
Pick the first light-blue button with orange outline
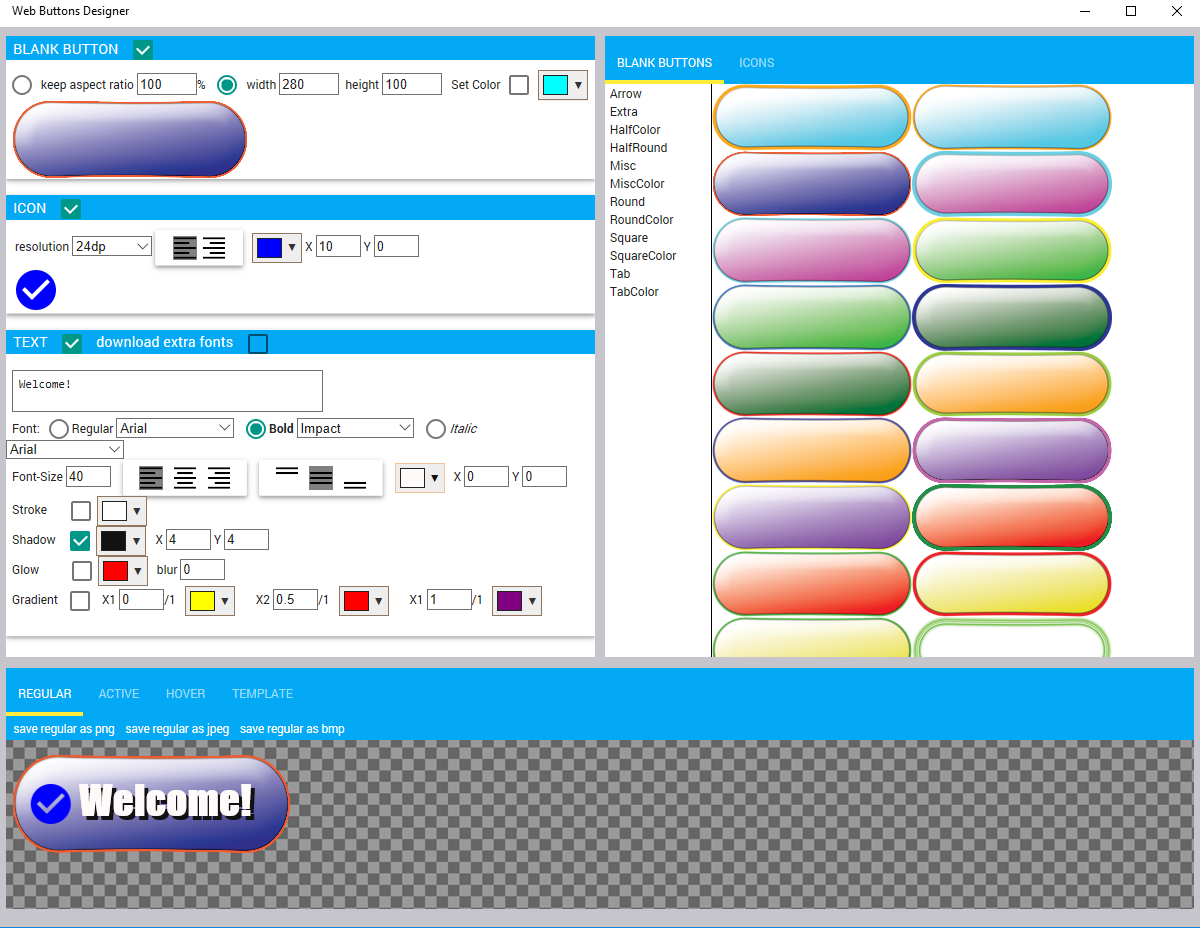(x=812, y=118)
